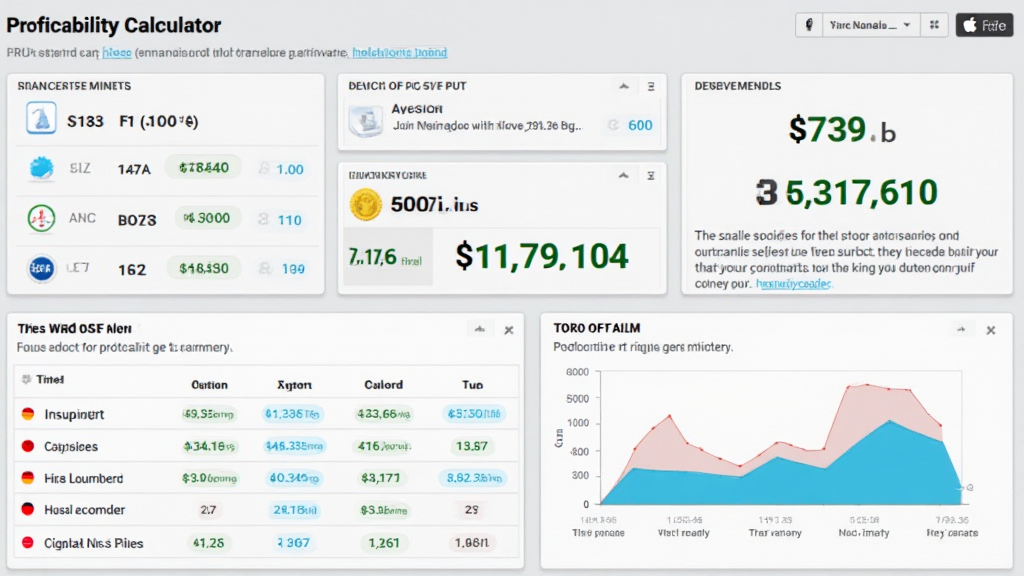The height and width of the screenshot is (576, 1024).
Task: Collapse the top center panel with up arrow
Action: (623, 86)
